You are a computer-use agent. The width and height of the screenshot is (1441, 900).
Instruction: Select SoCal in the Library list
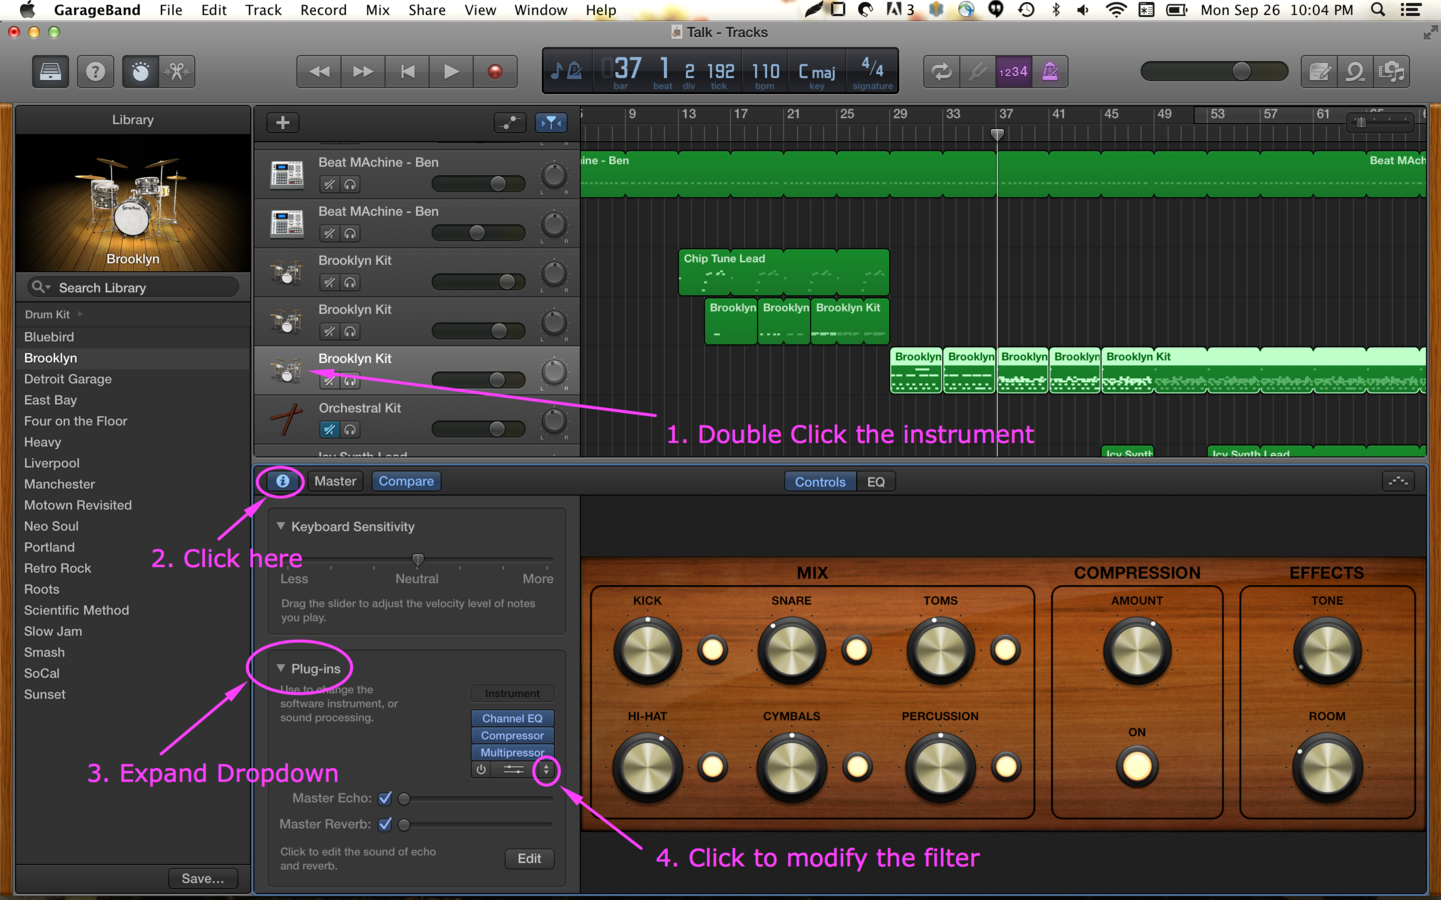point(42,673)
